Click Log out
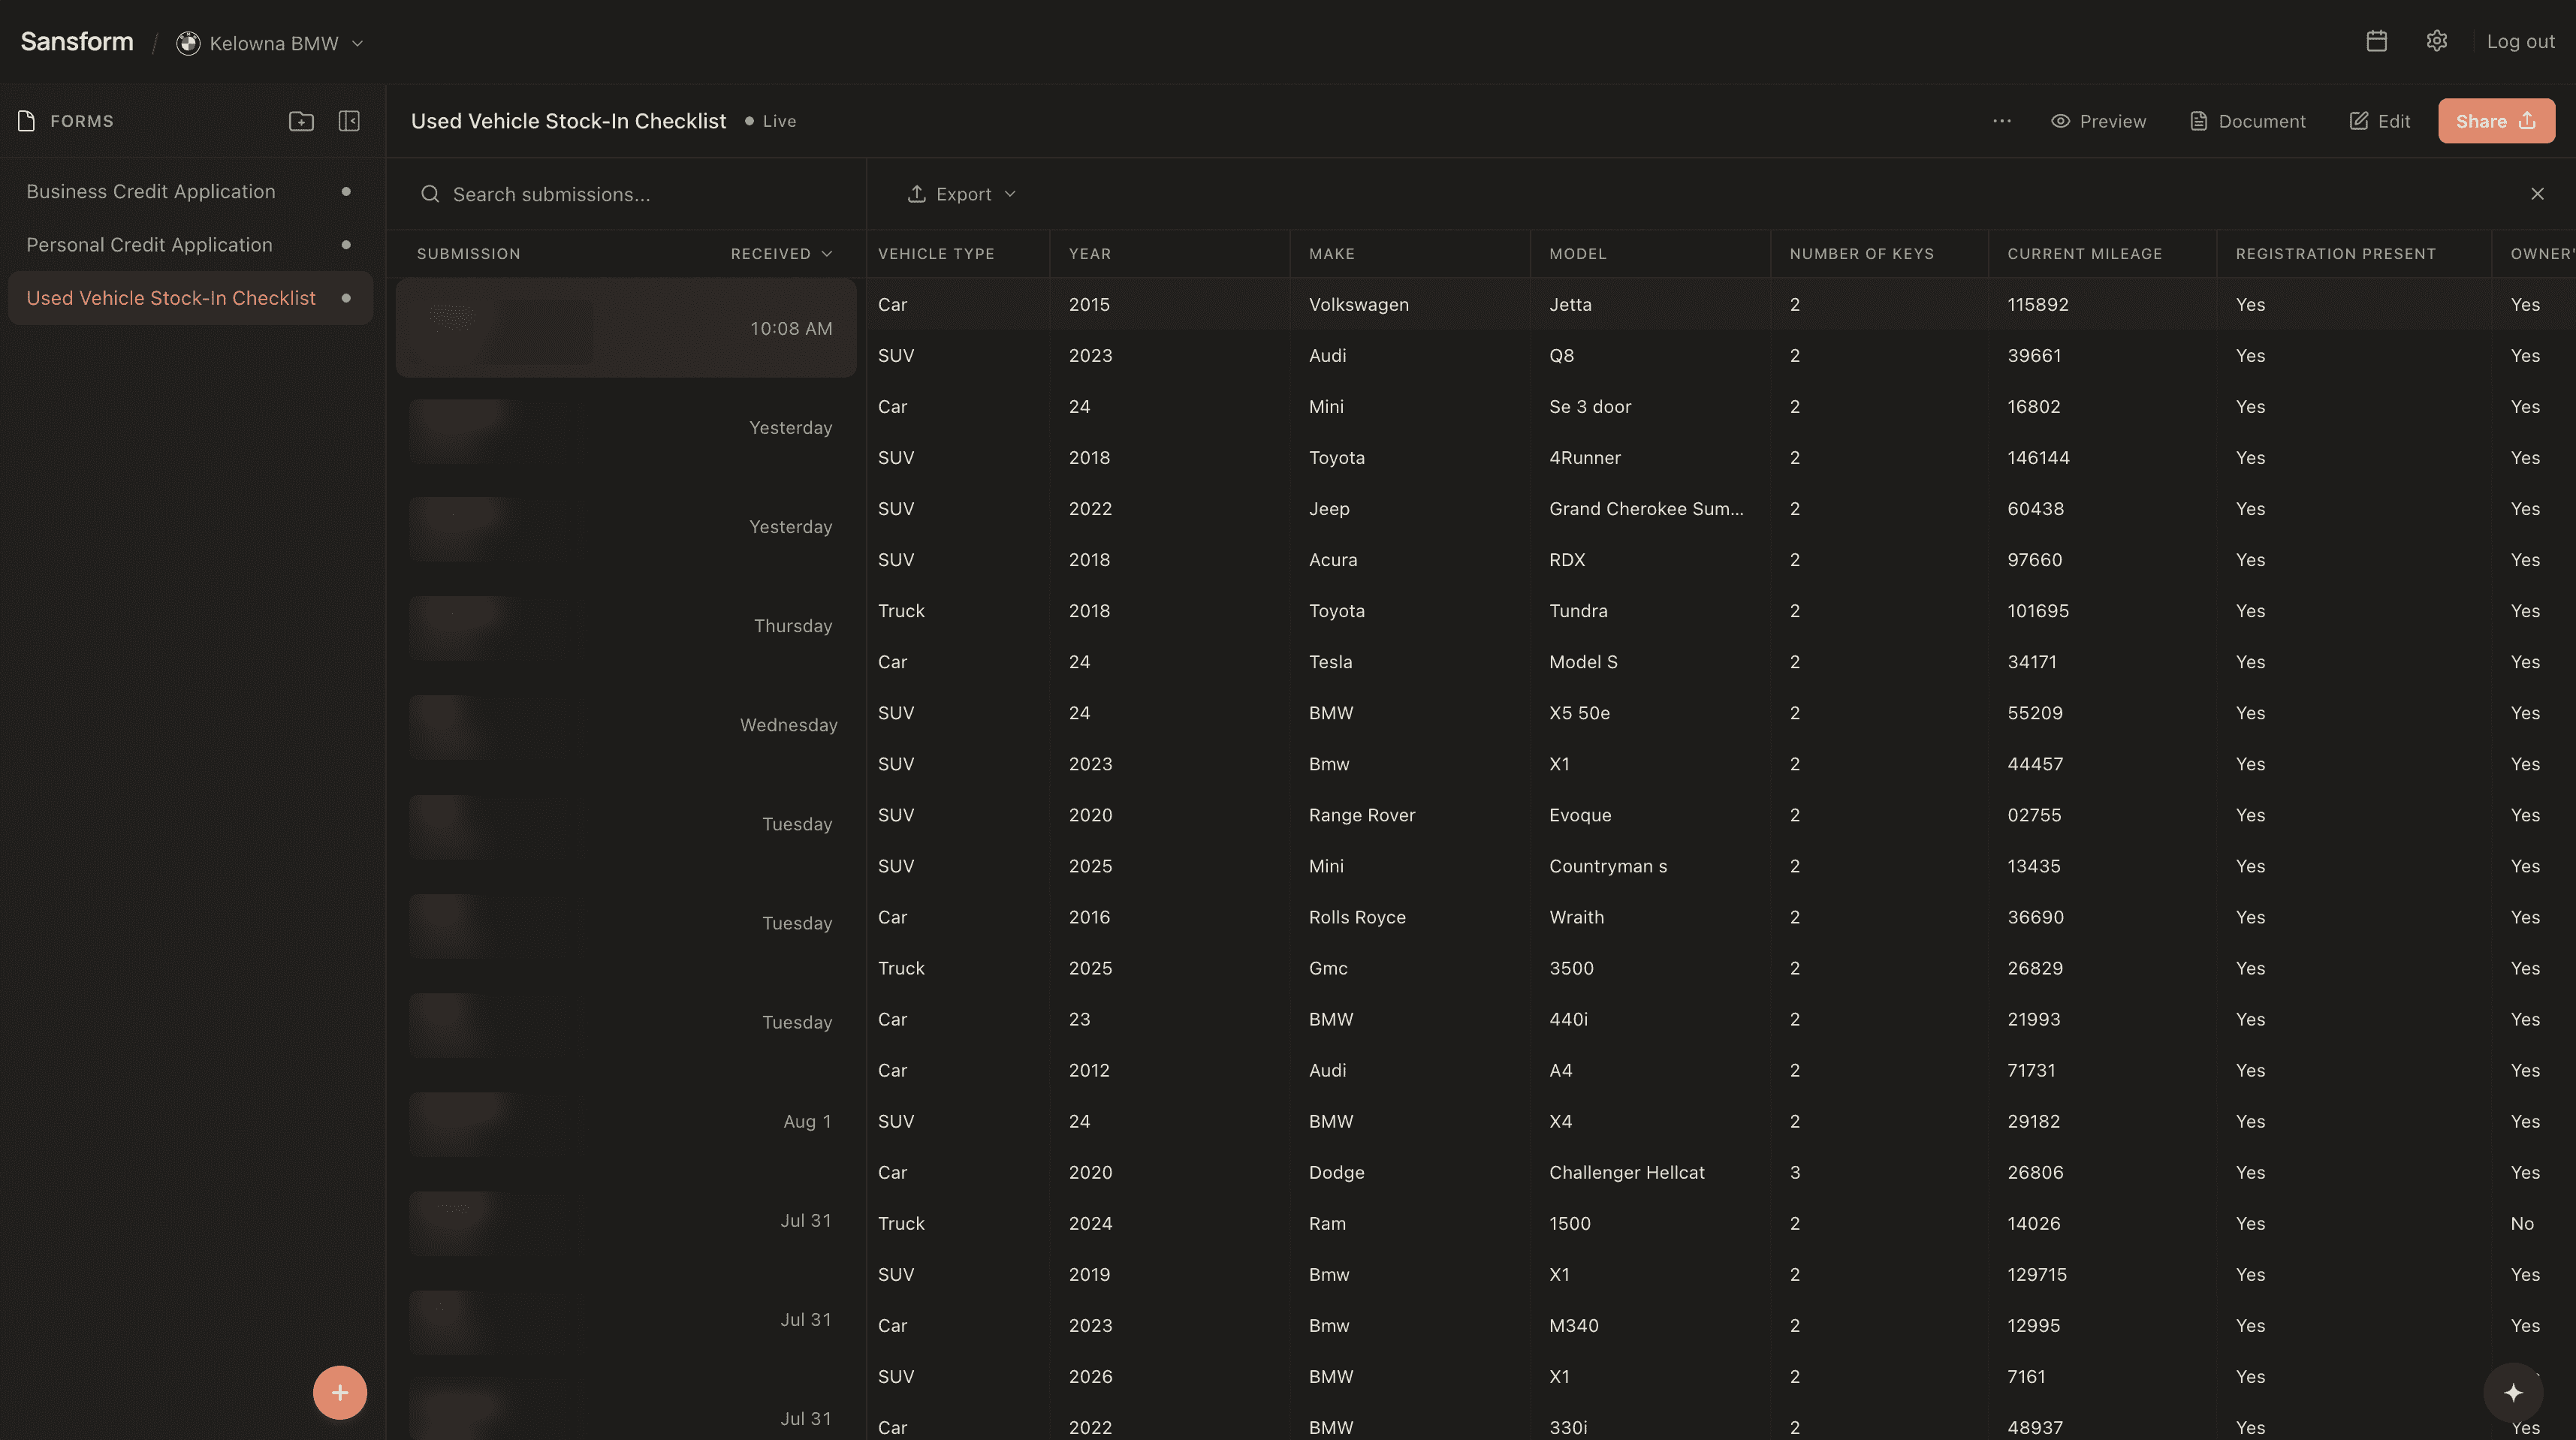The height and width of the screenshot is (1440, 2576). coord(2520,41)
